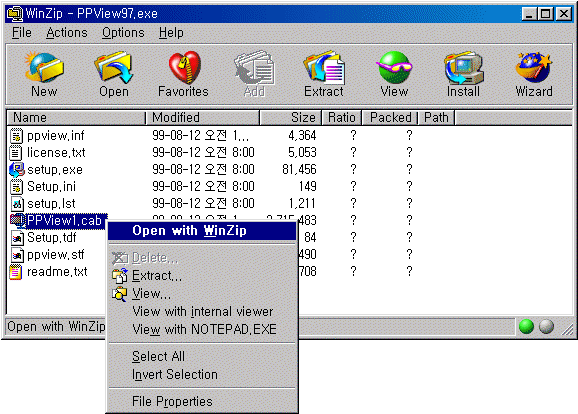Image resolution: width=578 pixels, height=414 pixels.
Task: Click the Delete icon in context menu
Action: 120,258
